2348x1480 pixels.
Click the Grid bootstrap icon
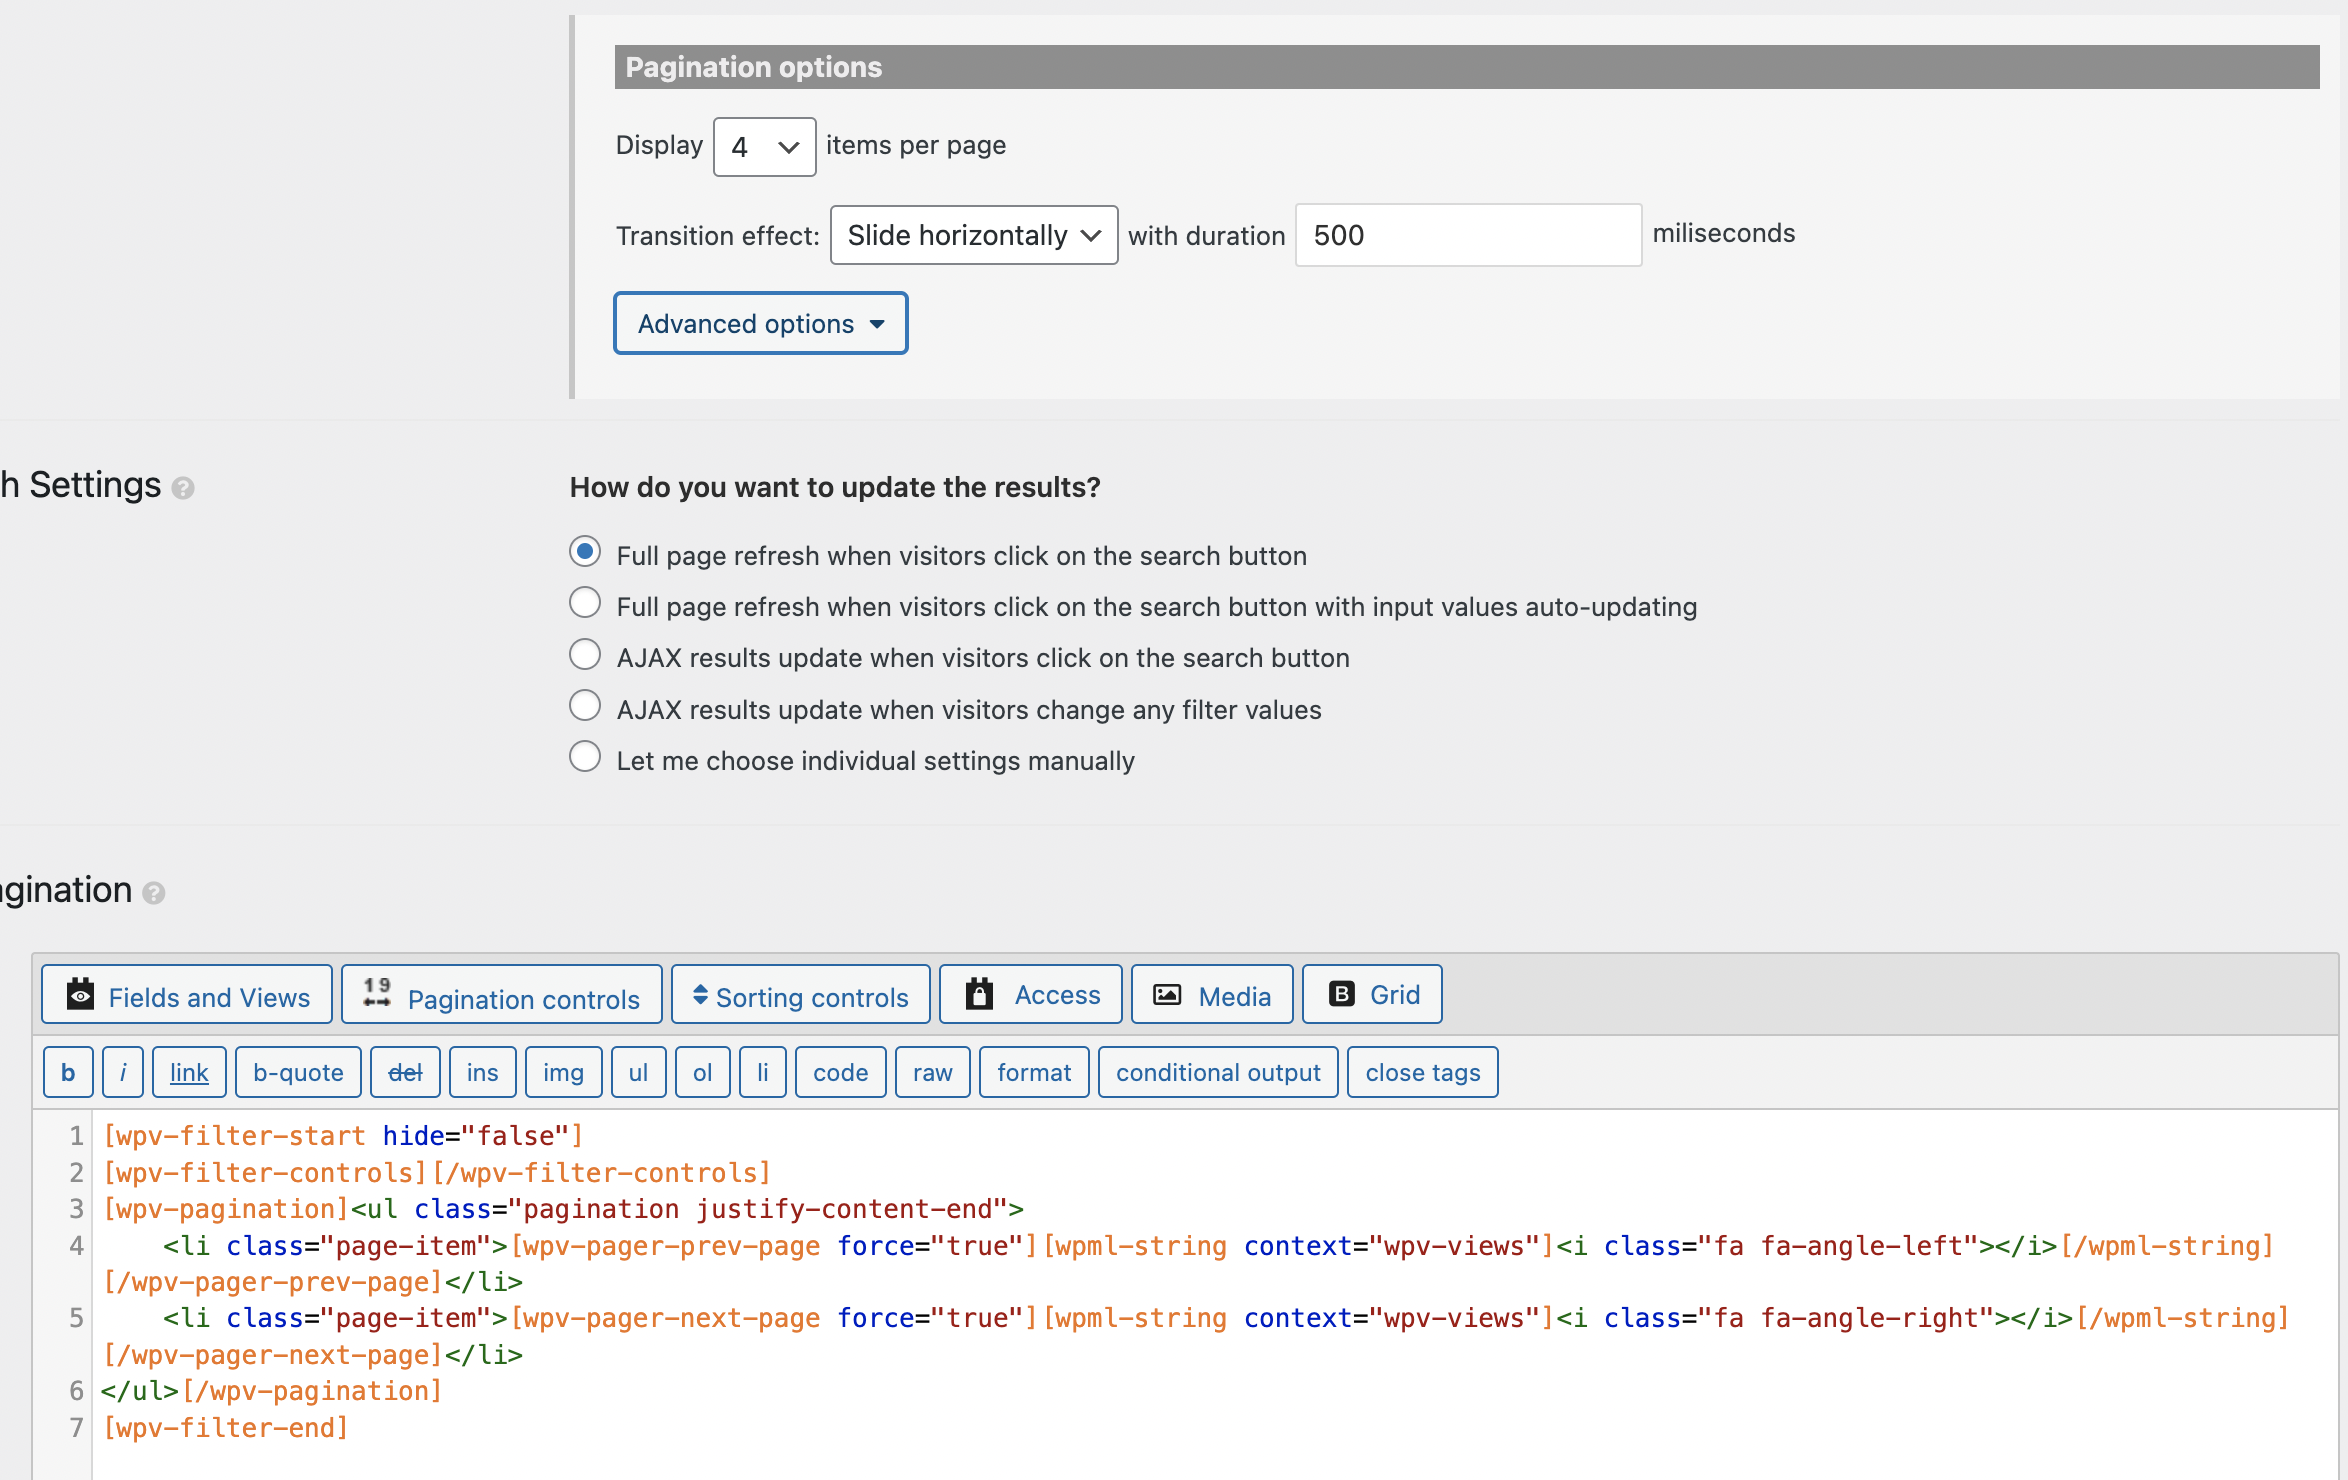[1341, 994]
